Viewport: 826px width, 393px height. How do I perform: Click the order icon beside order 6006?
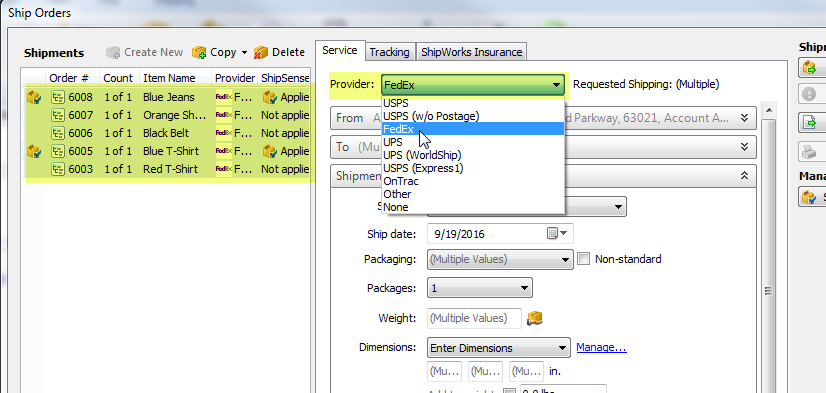point(57,133)
